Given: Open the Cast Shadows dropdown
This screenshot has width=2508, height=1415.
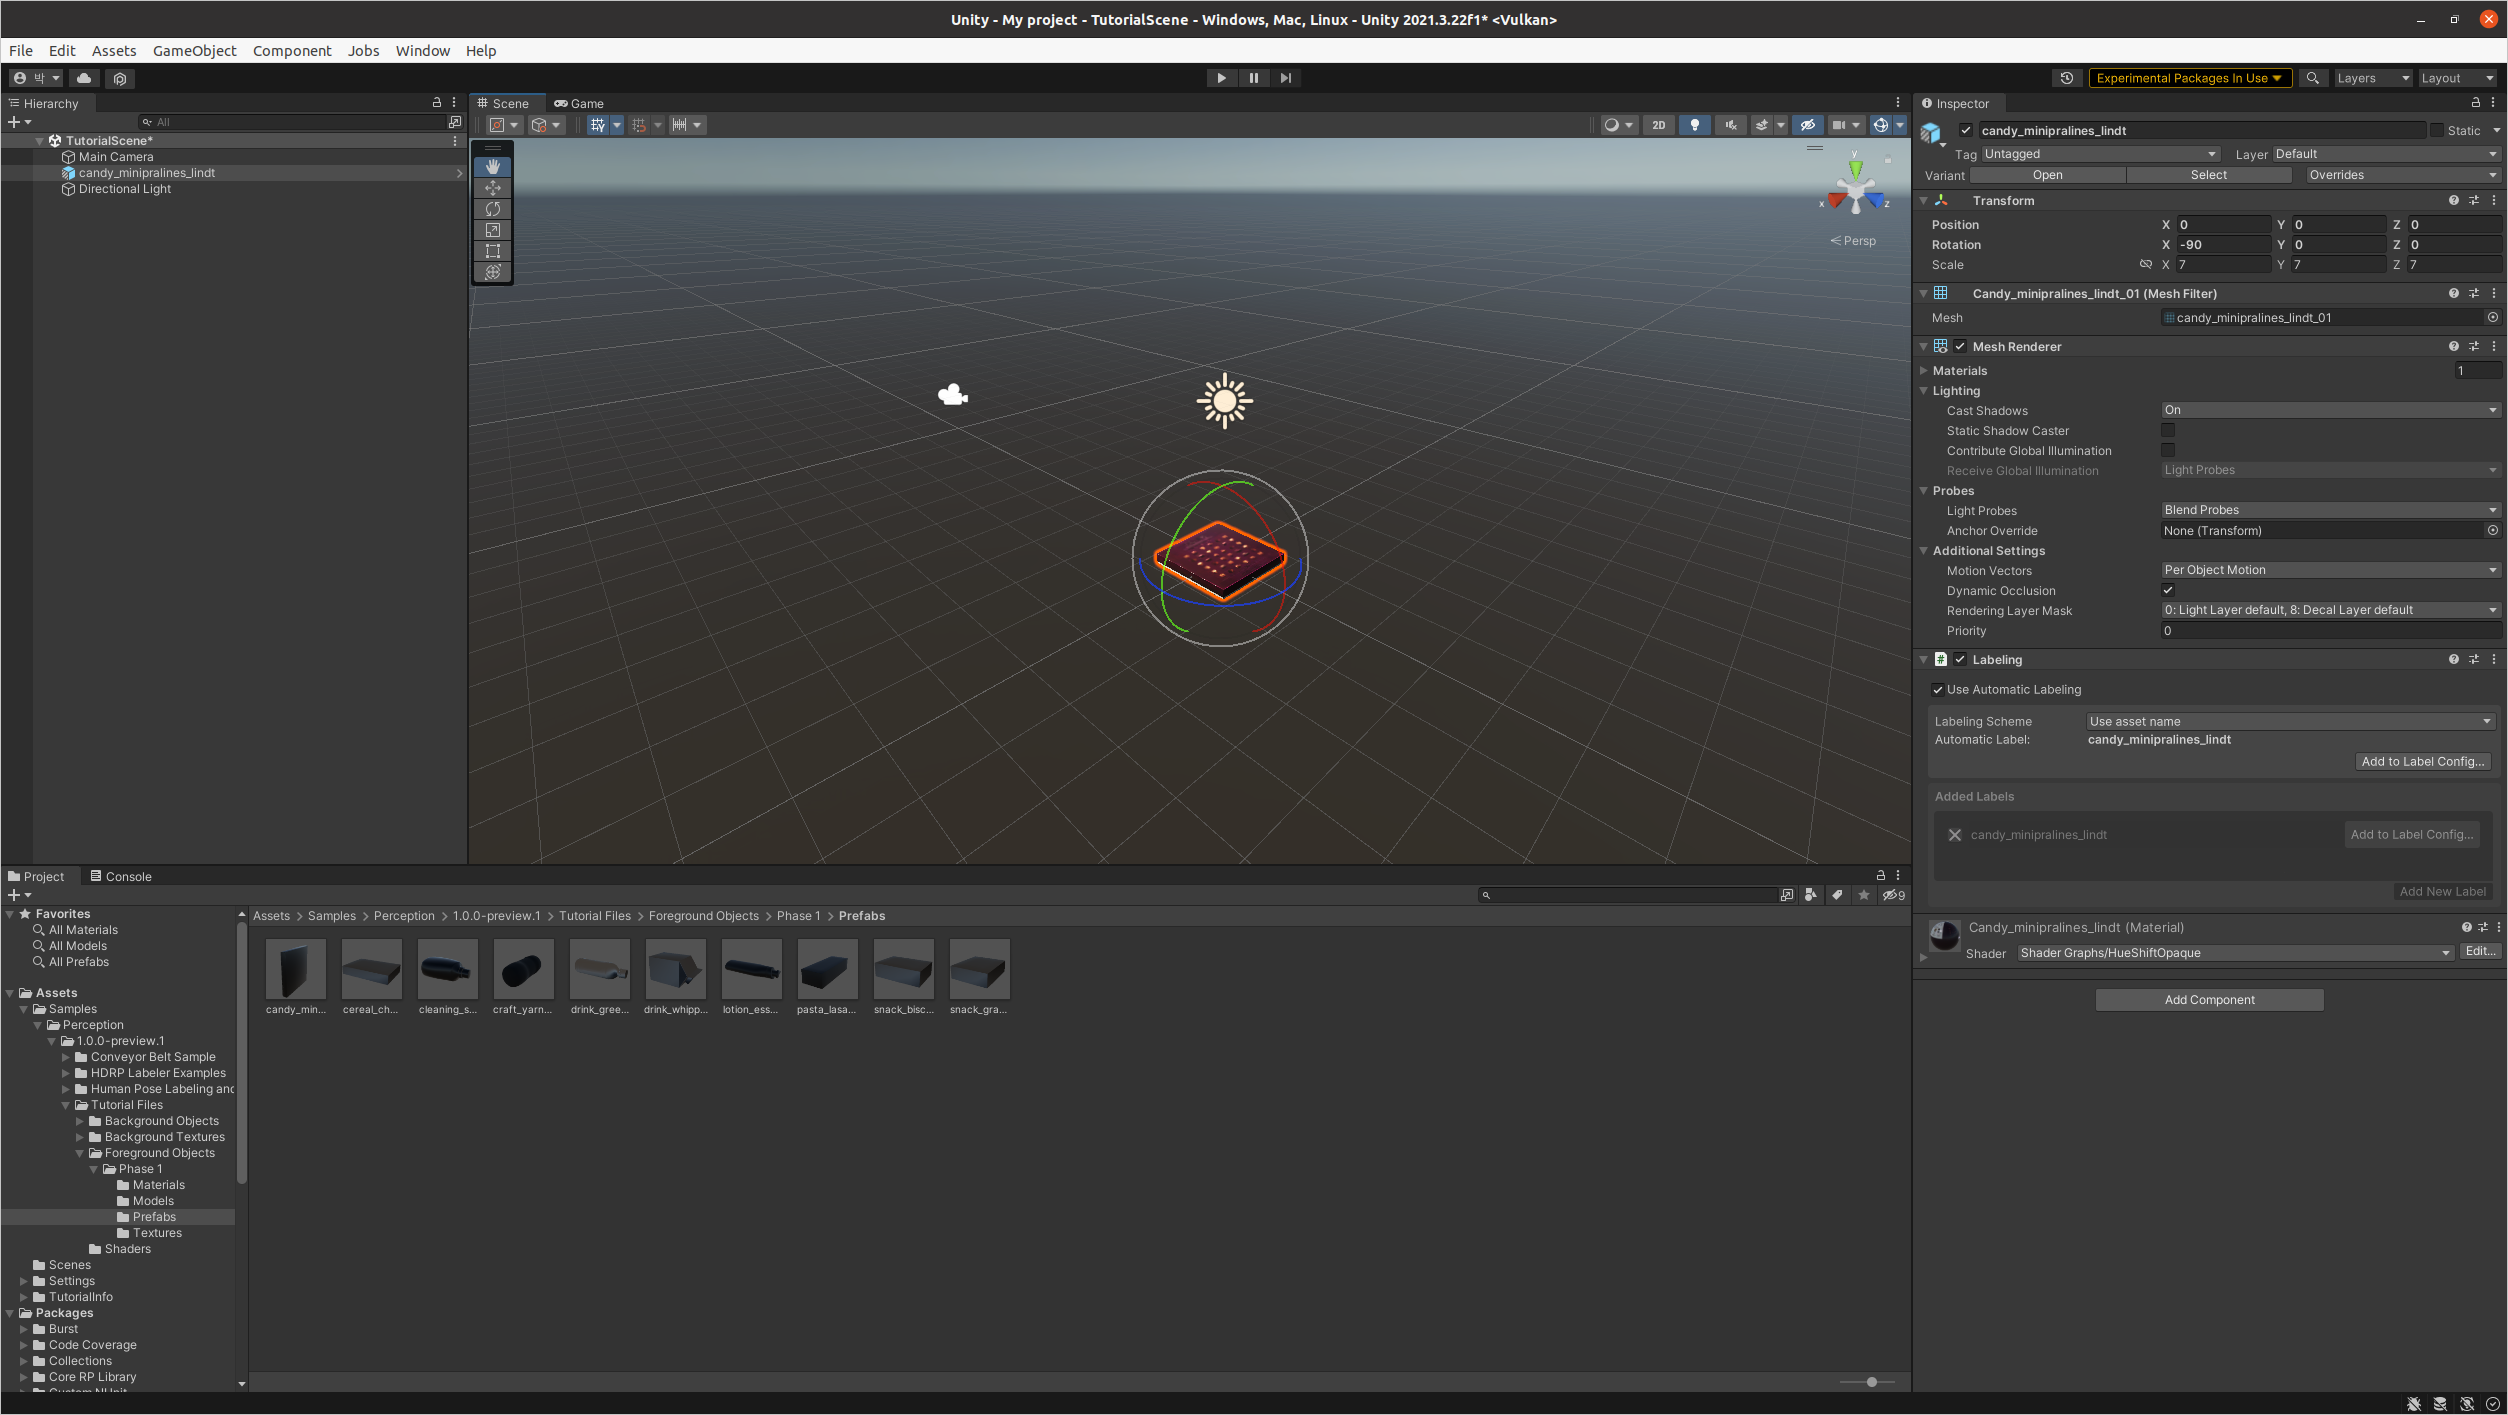Looking at the screenshot, I should (x=2330, y=410).
